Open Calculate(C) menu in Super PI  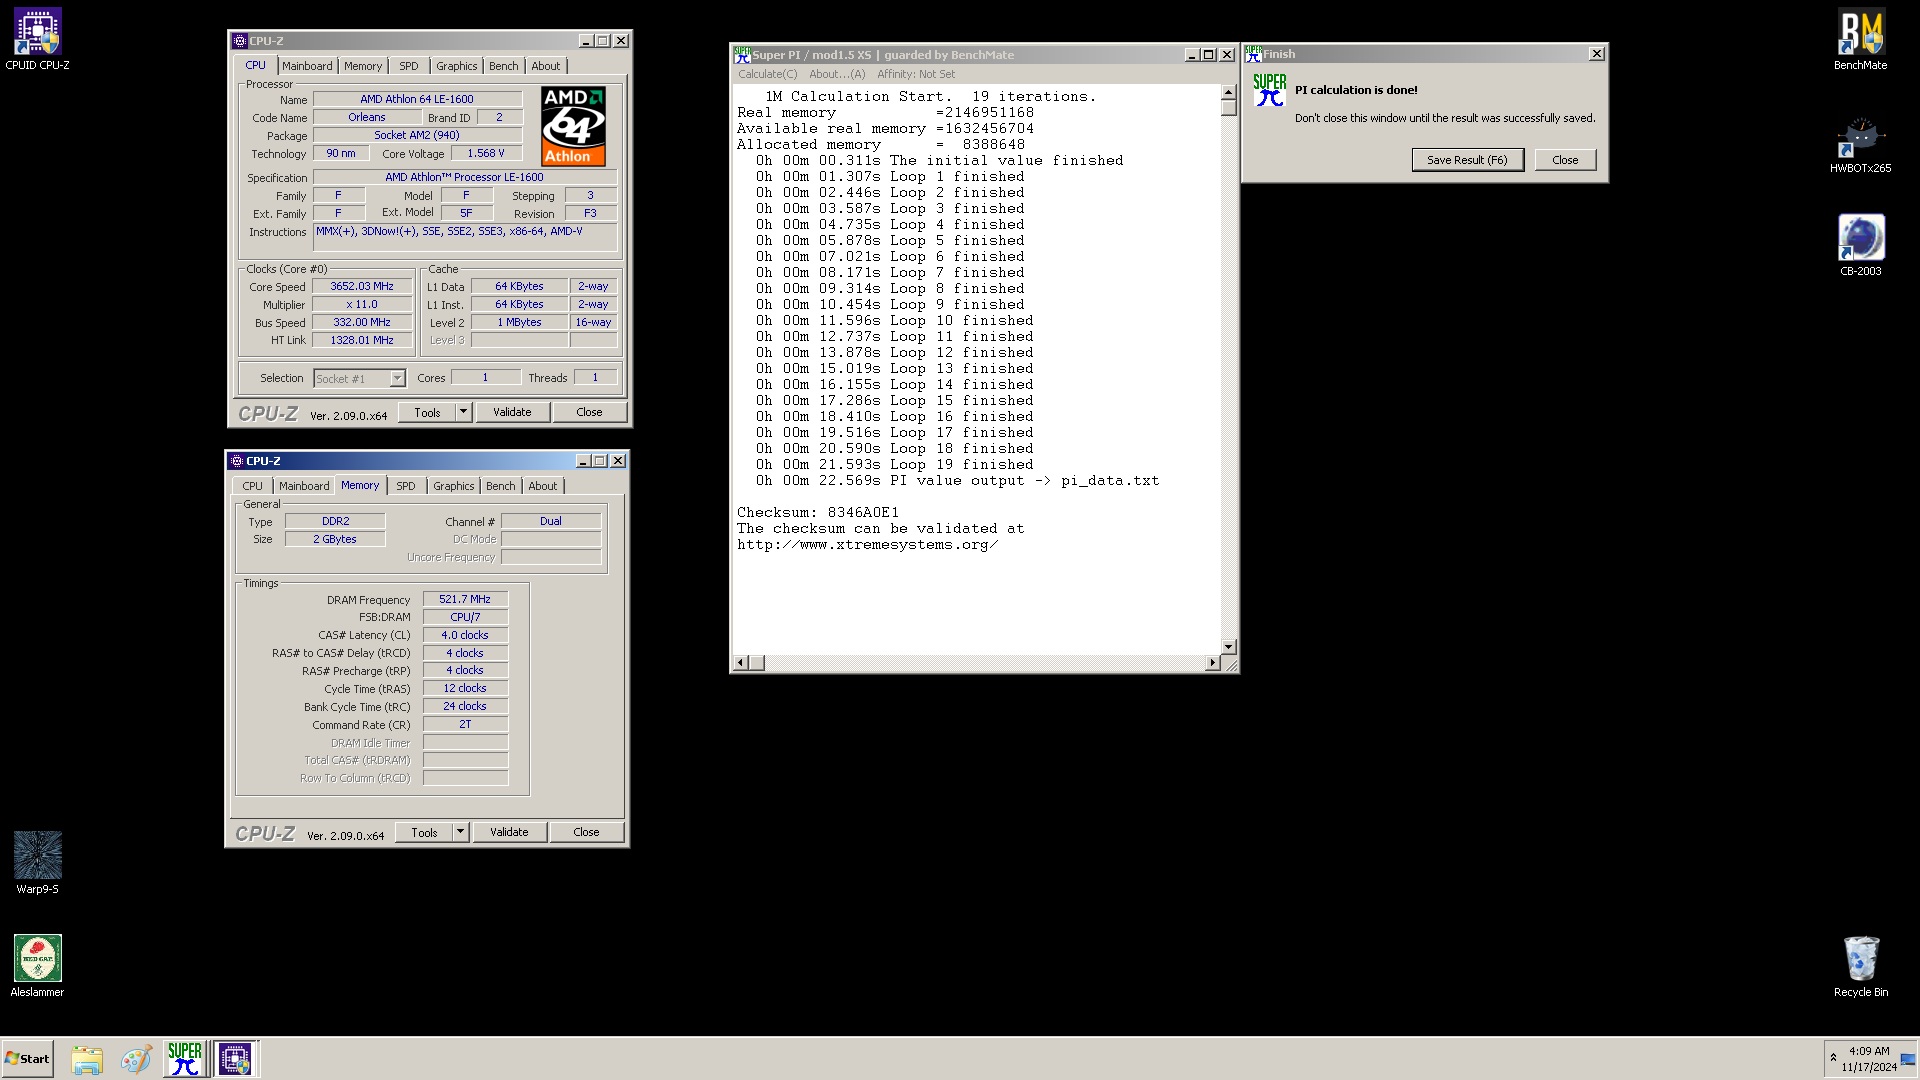[768, 74]
